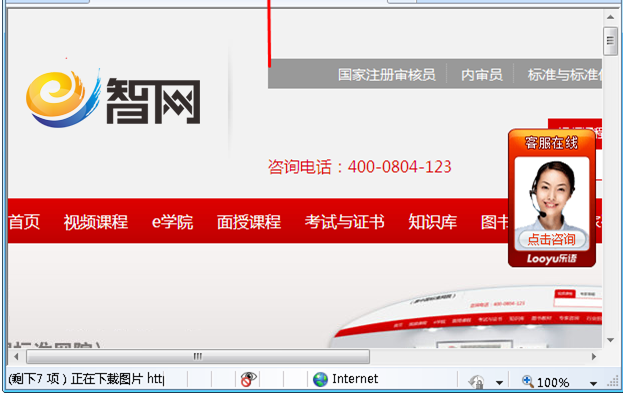Select the 考试与证书 menu item
The height and width of the screenshot is (393, 623).
(344, 222)
